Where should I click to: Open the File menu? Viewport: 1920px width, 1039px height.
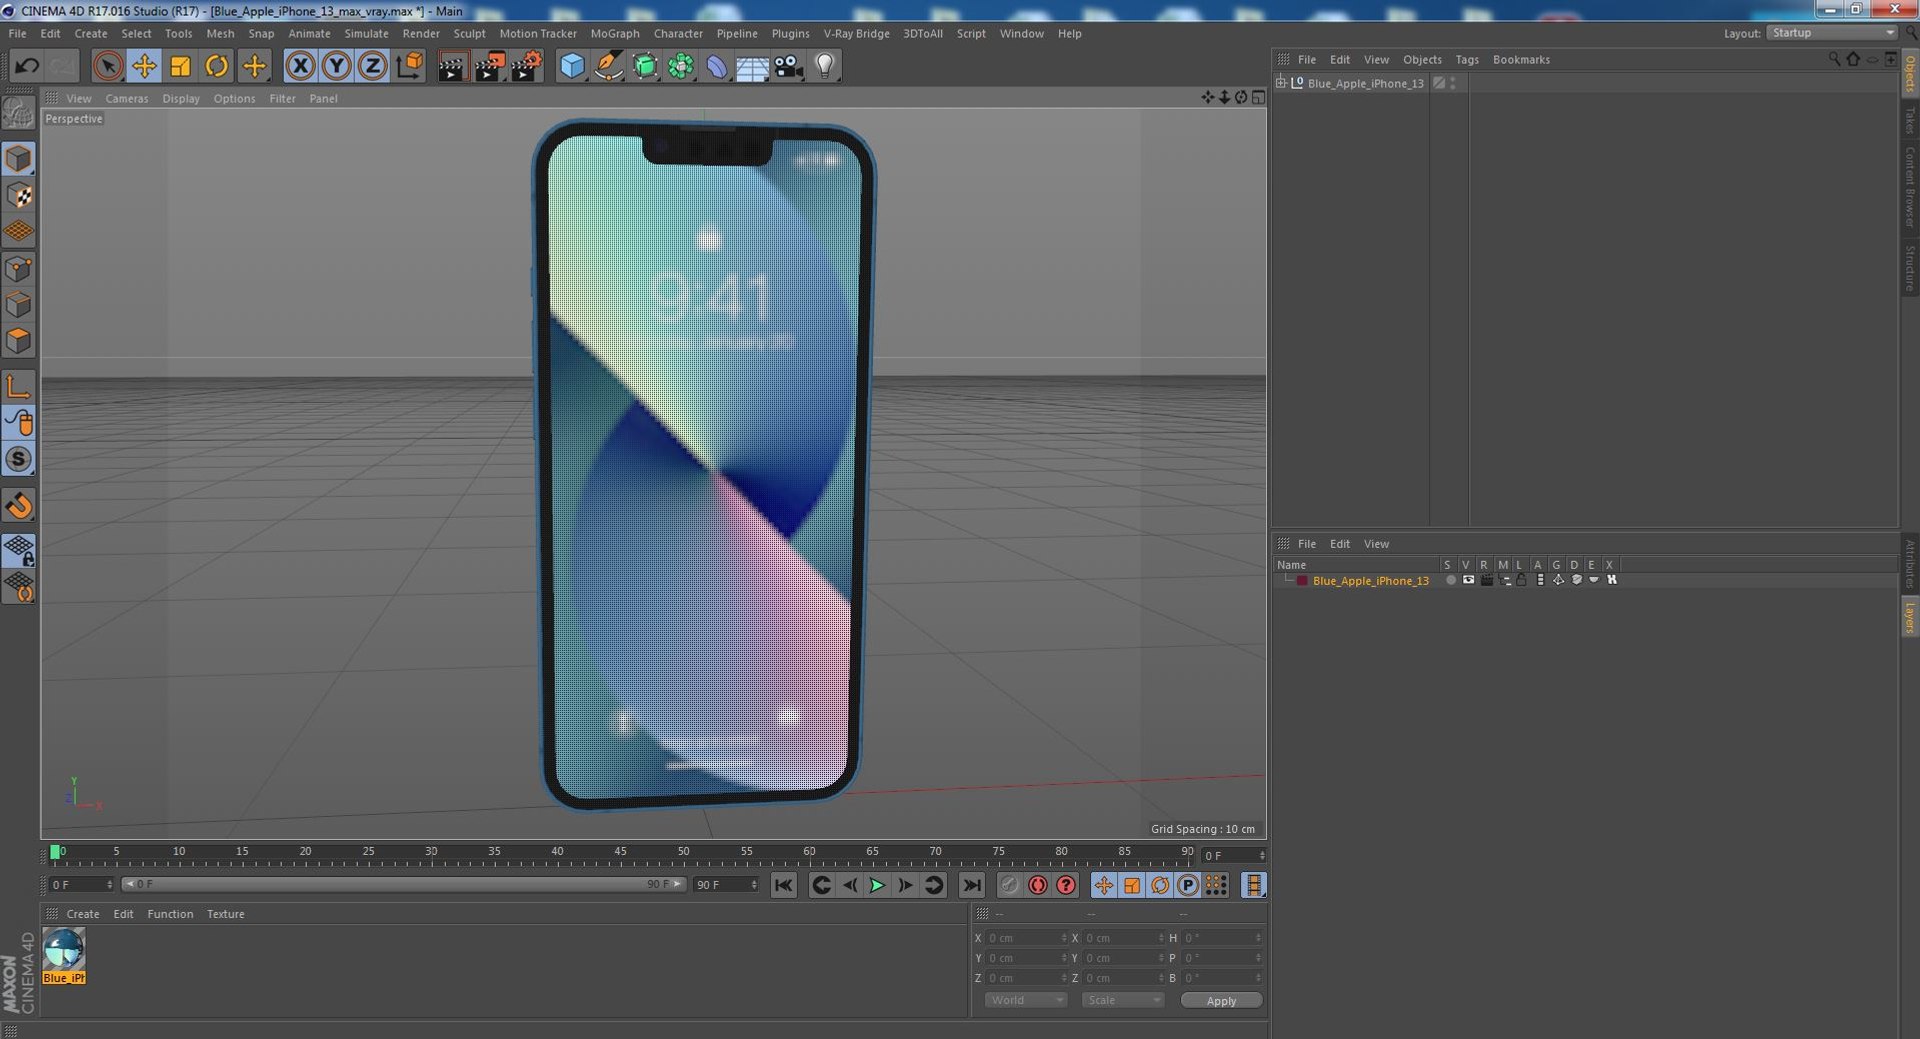coord(17,33)
